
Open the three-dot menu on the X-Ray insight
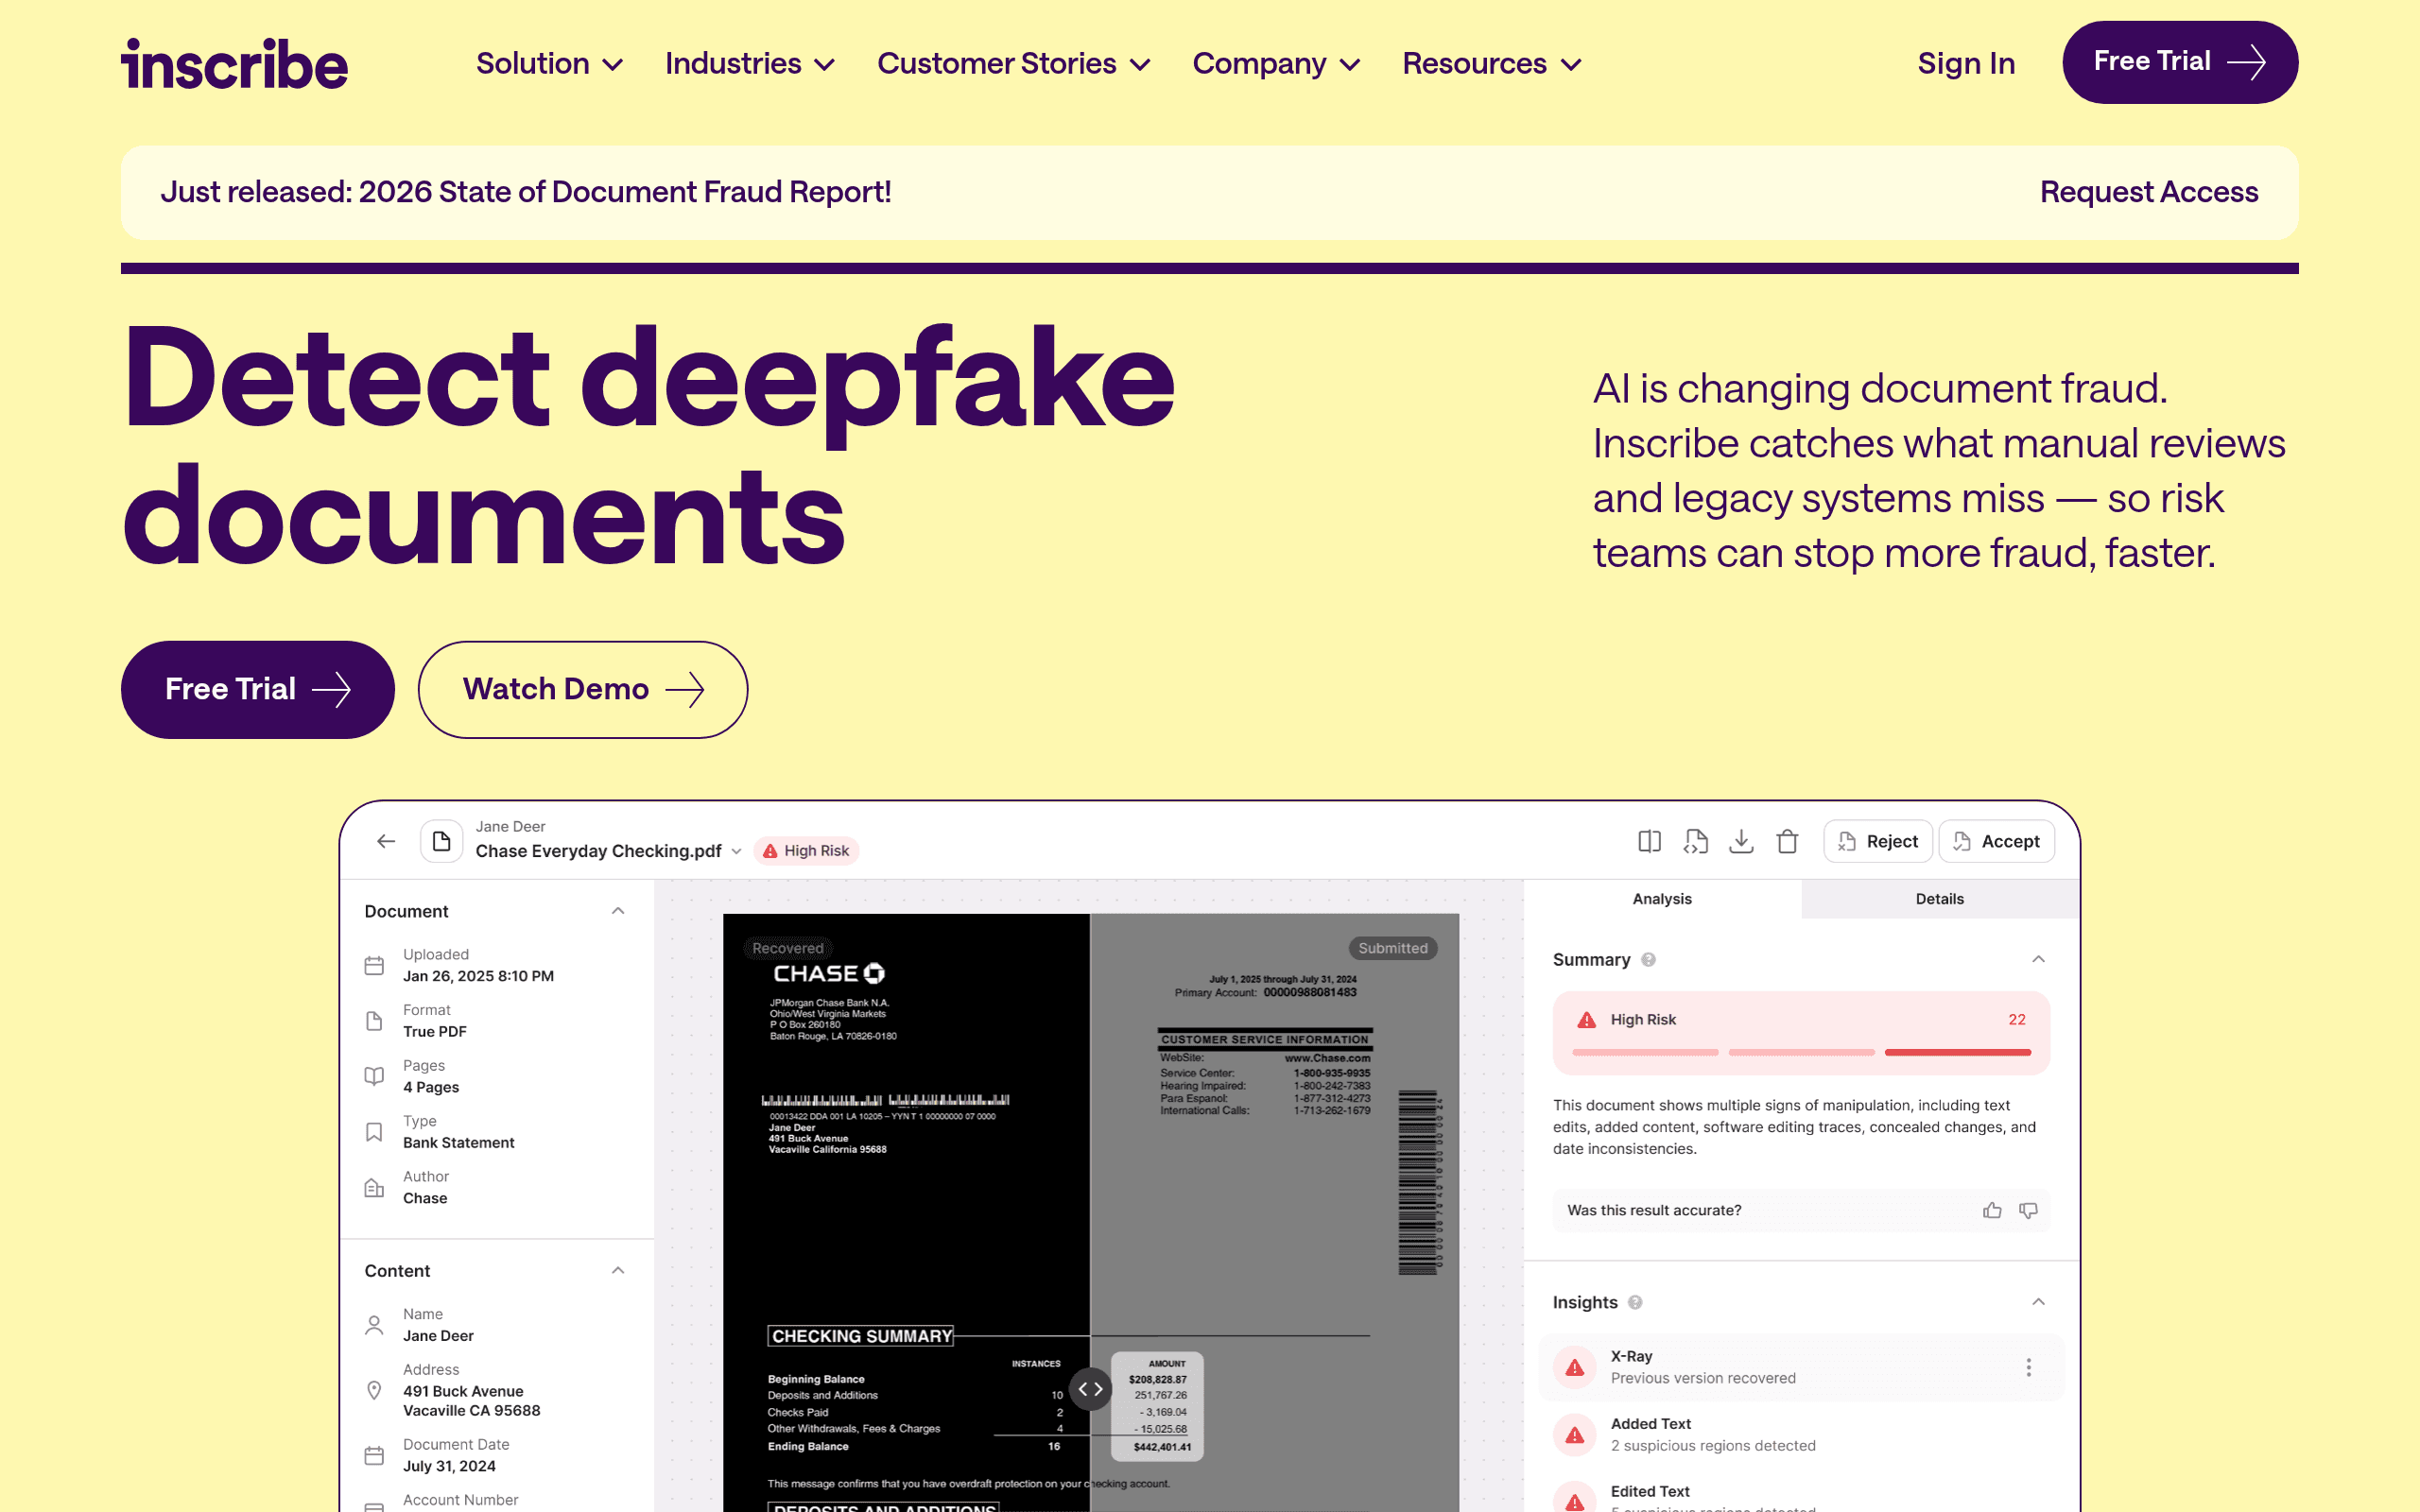coord(2028,1367)
